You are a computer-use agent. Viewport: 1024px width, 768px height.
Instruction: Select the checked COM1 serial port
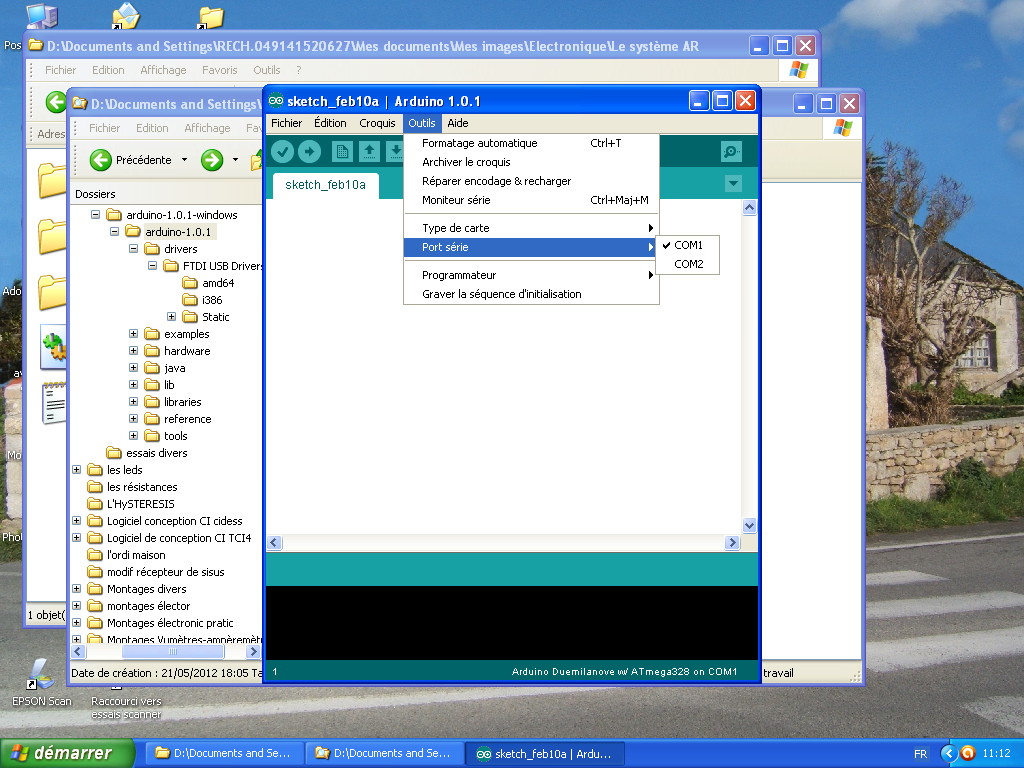point(688,245)
